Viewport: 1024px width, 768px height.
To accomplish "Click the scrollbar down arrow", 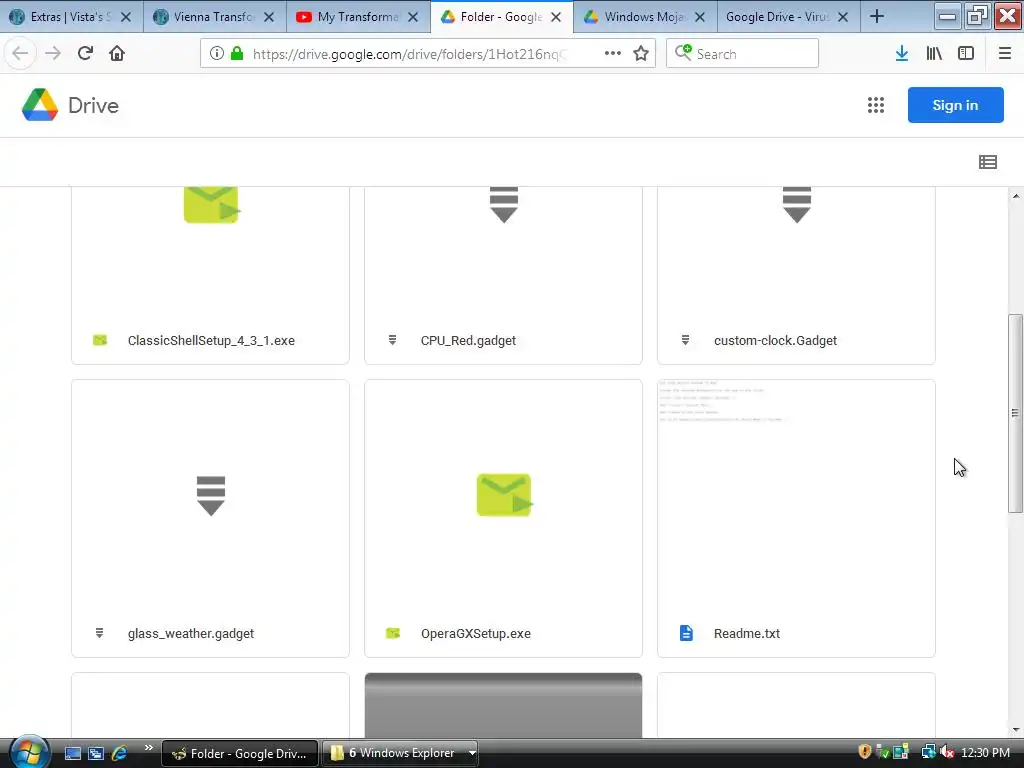I will (x=1016, y=729).
